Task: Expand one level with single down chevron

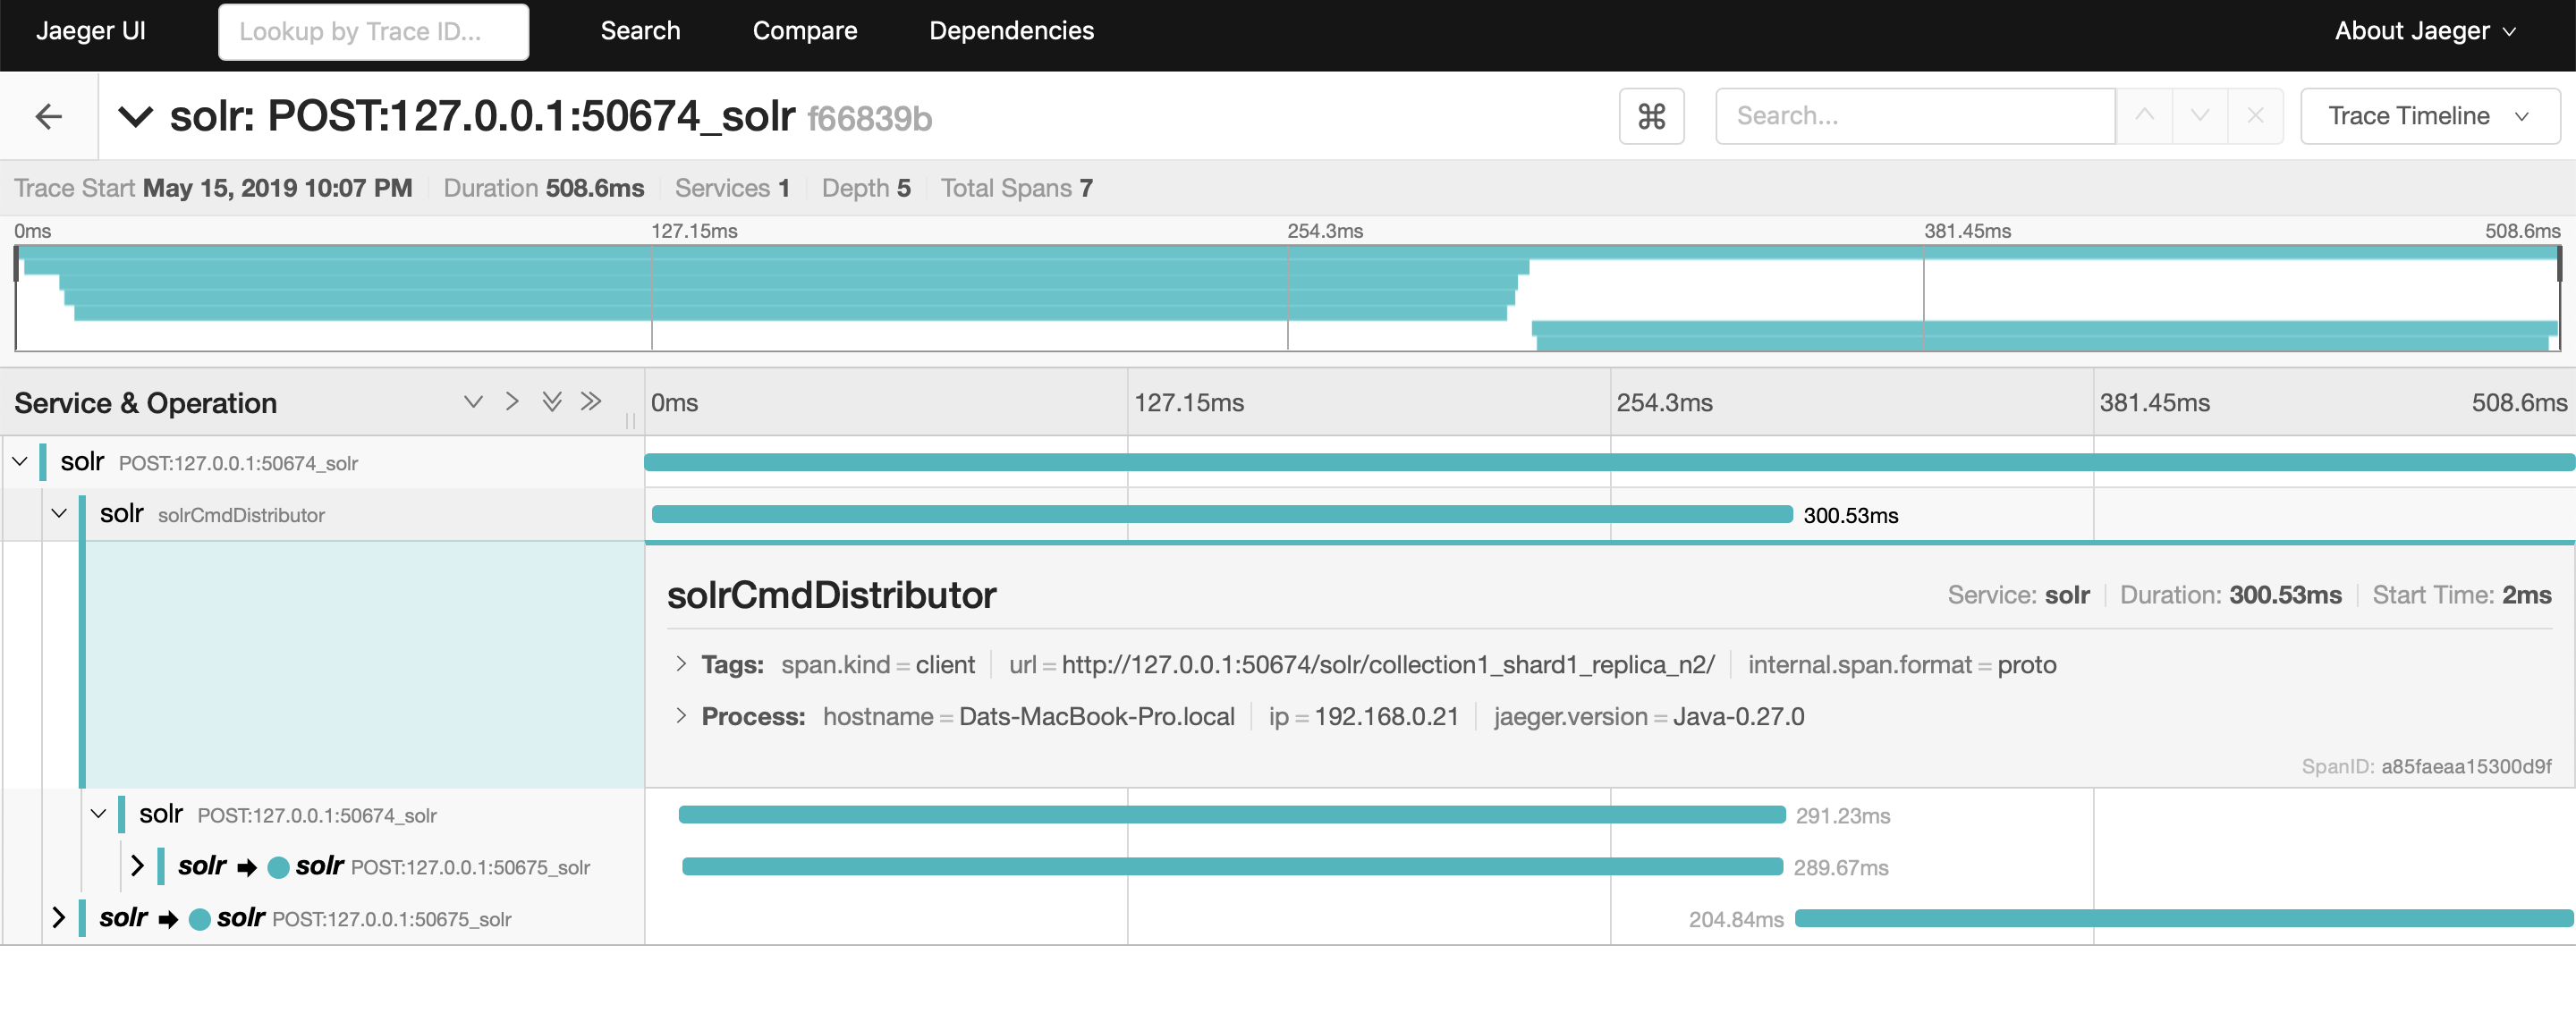Action: (x=473, y=402)
